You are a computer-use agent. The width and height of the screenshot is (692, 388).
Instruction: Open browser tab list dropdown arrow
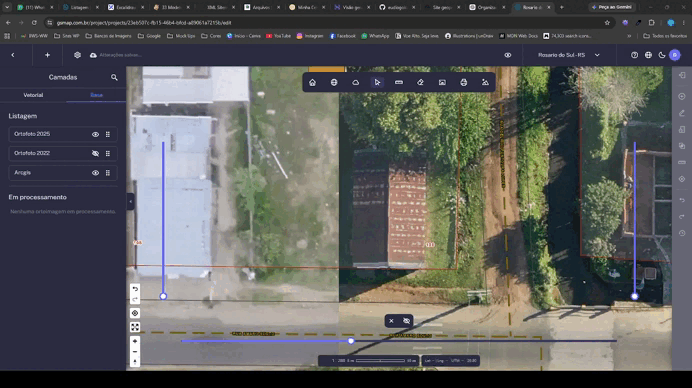coord(7,7)
